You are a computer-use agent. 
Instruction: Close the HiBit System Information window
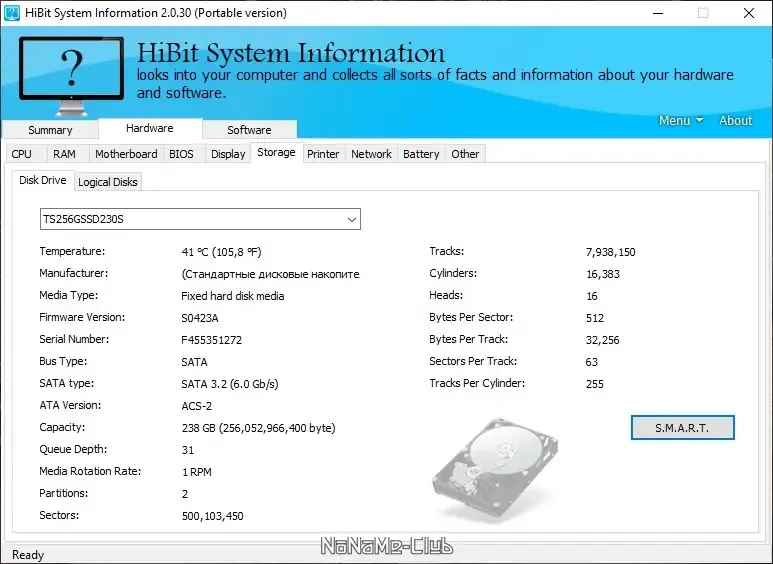tap(748, 13)
